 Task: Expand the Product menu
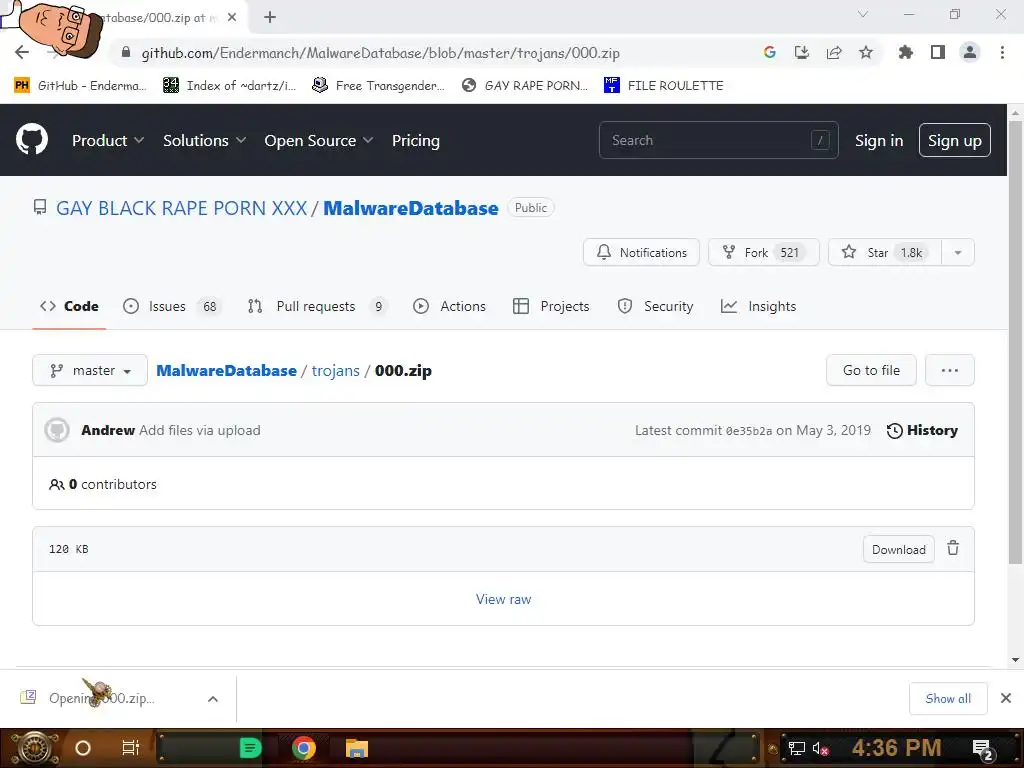tap(108, 140)
